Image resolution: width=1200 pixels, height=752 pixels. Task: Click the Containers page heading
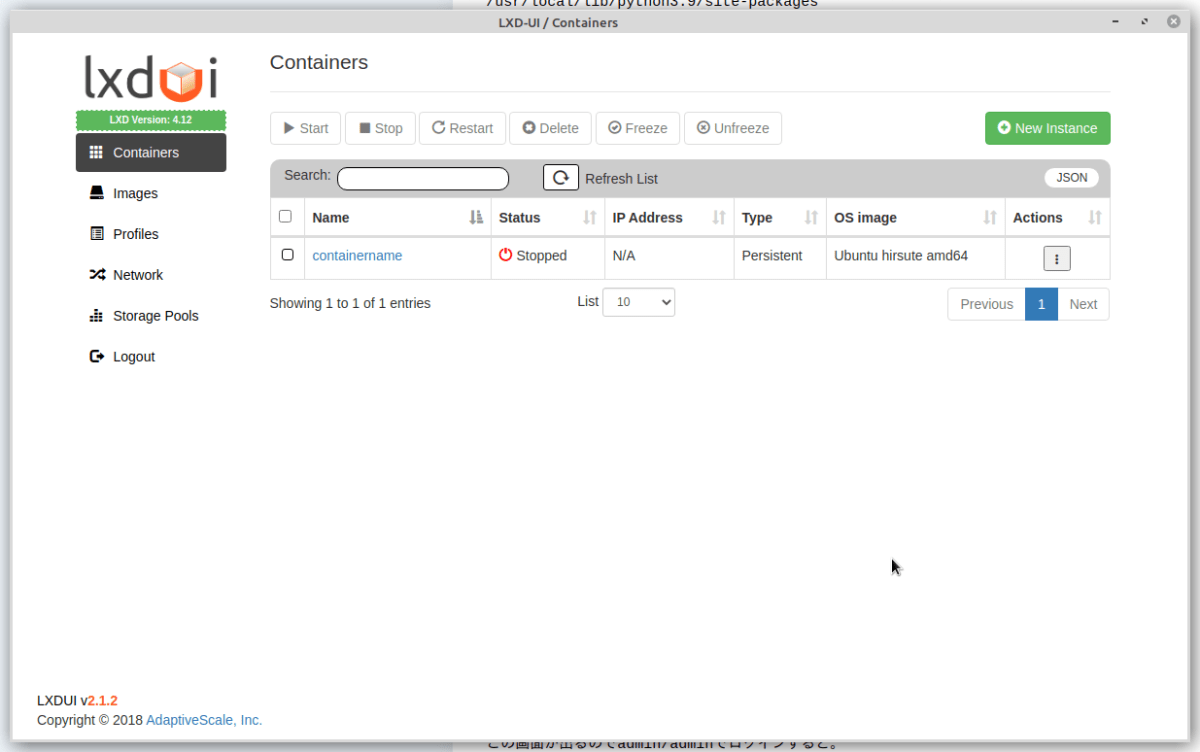point(319,62)
